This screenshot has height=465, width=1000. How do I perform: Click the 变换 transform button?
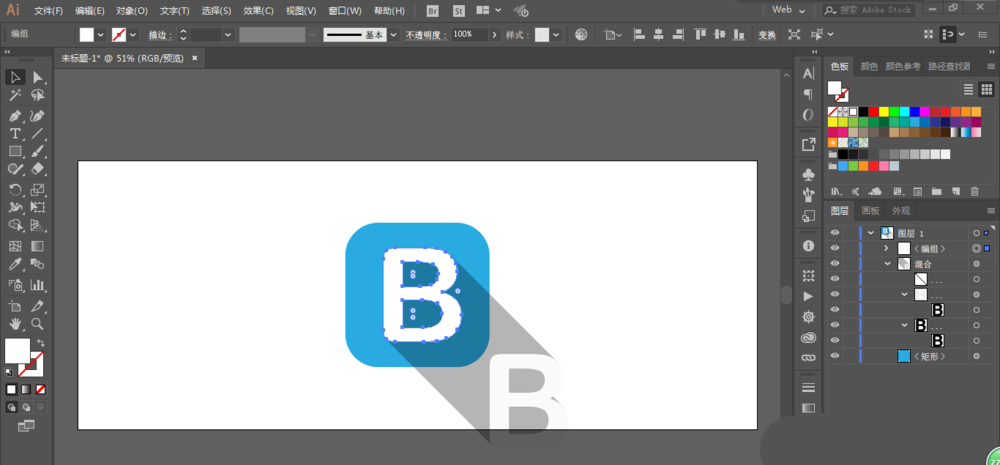click(767, 35)
